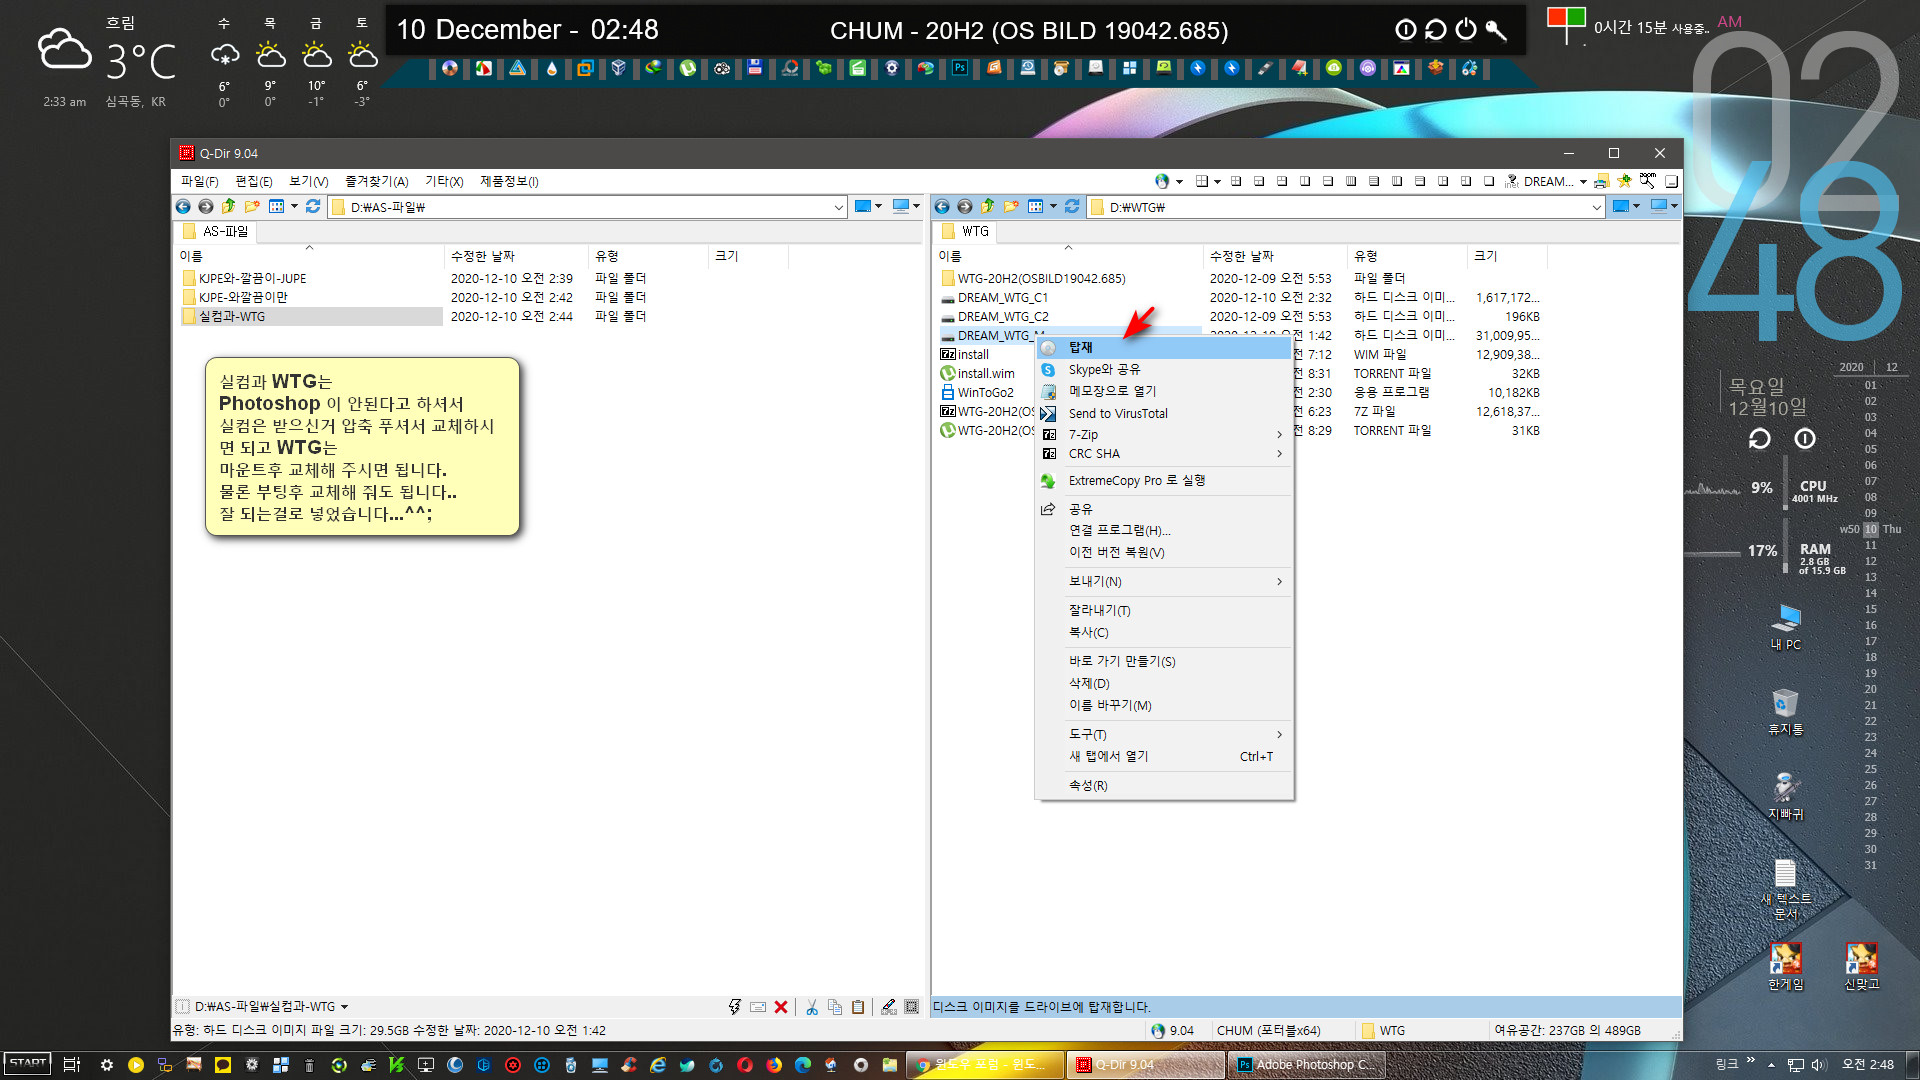
Task: Switch to the AS-파일 tab
Action: [216, 231]
